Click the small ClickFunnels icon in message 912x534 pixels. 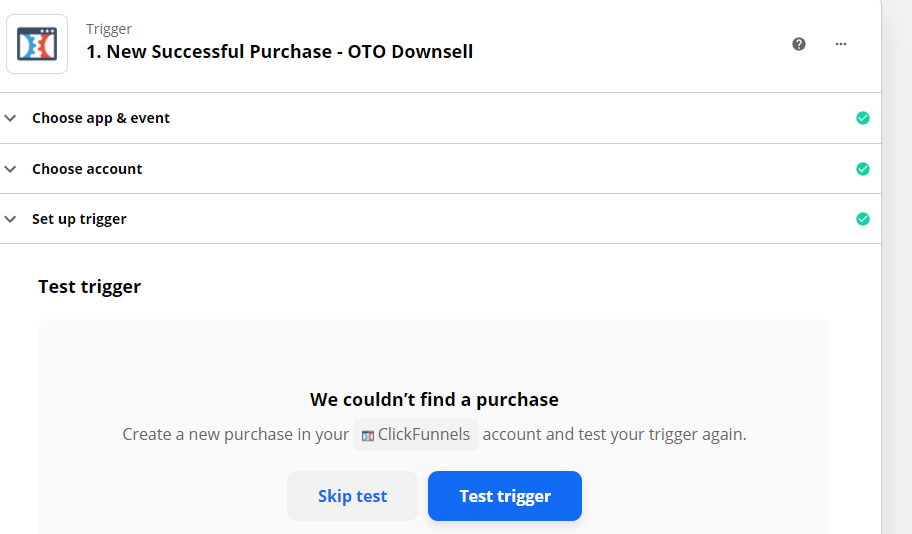coord(368,436)
